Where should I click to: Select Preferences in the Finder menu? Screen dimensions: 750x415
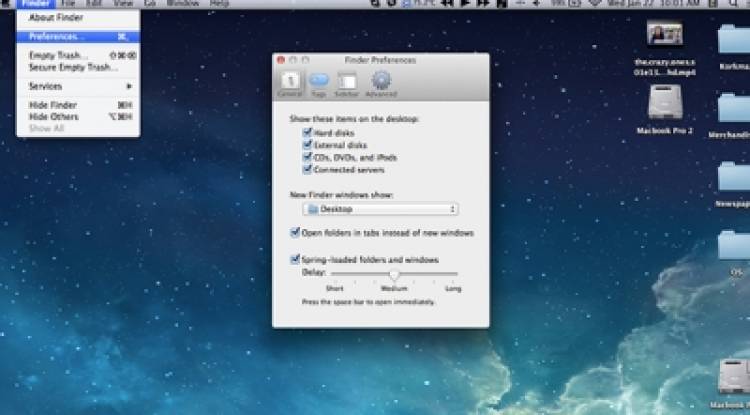tap(78, 36)
